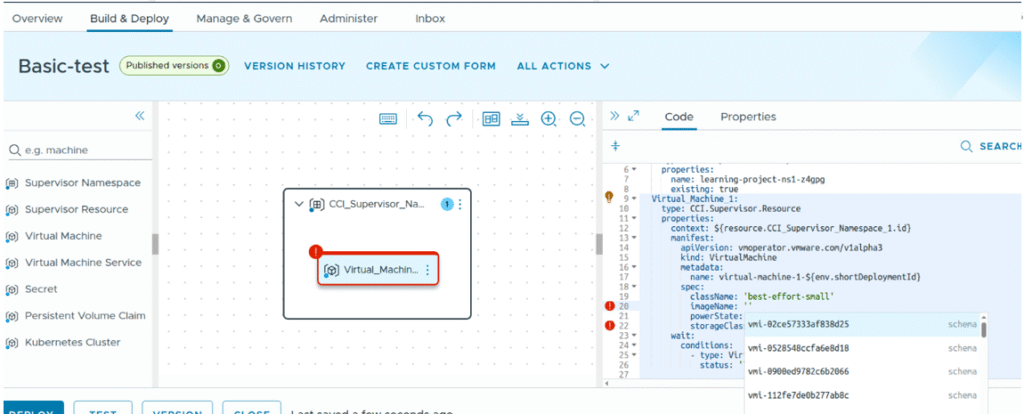Zoom in on the design canvas
Viewport: 1024px width, 414px height.
tap(548, 118)
